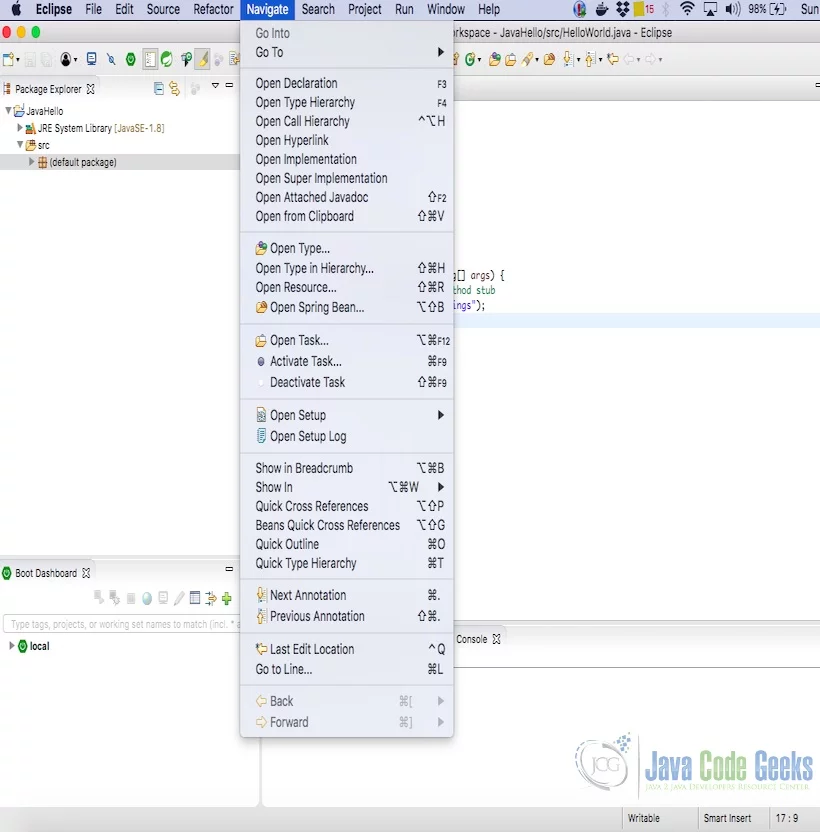
Task: Expand the Open Setup submenu
Action: (347, 415)
